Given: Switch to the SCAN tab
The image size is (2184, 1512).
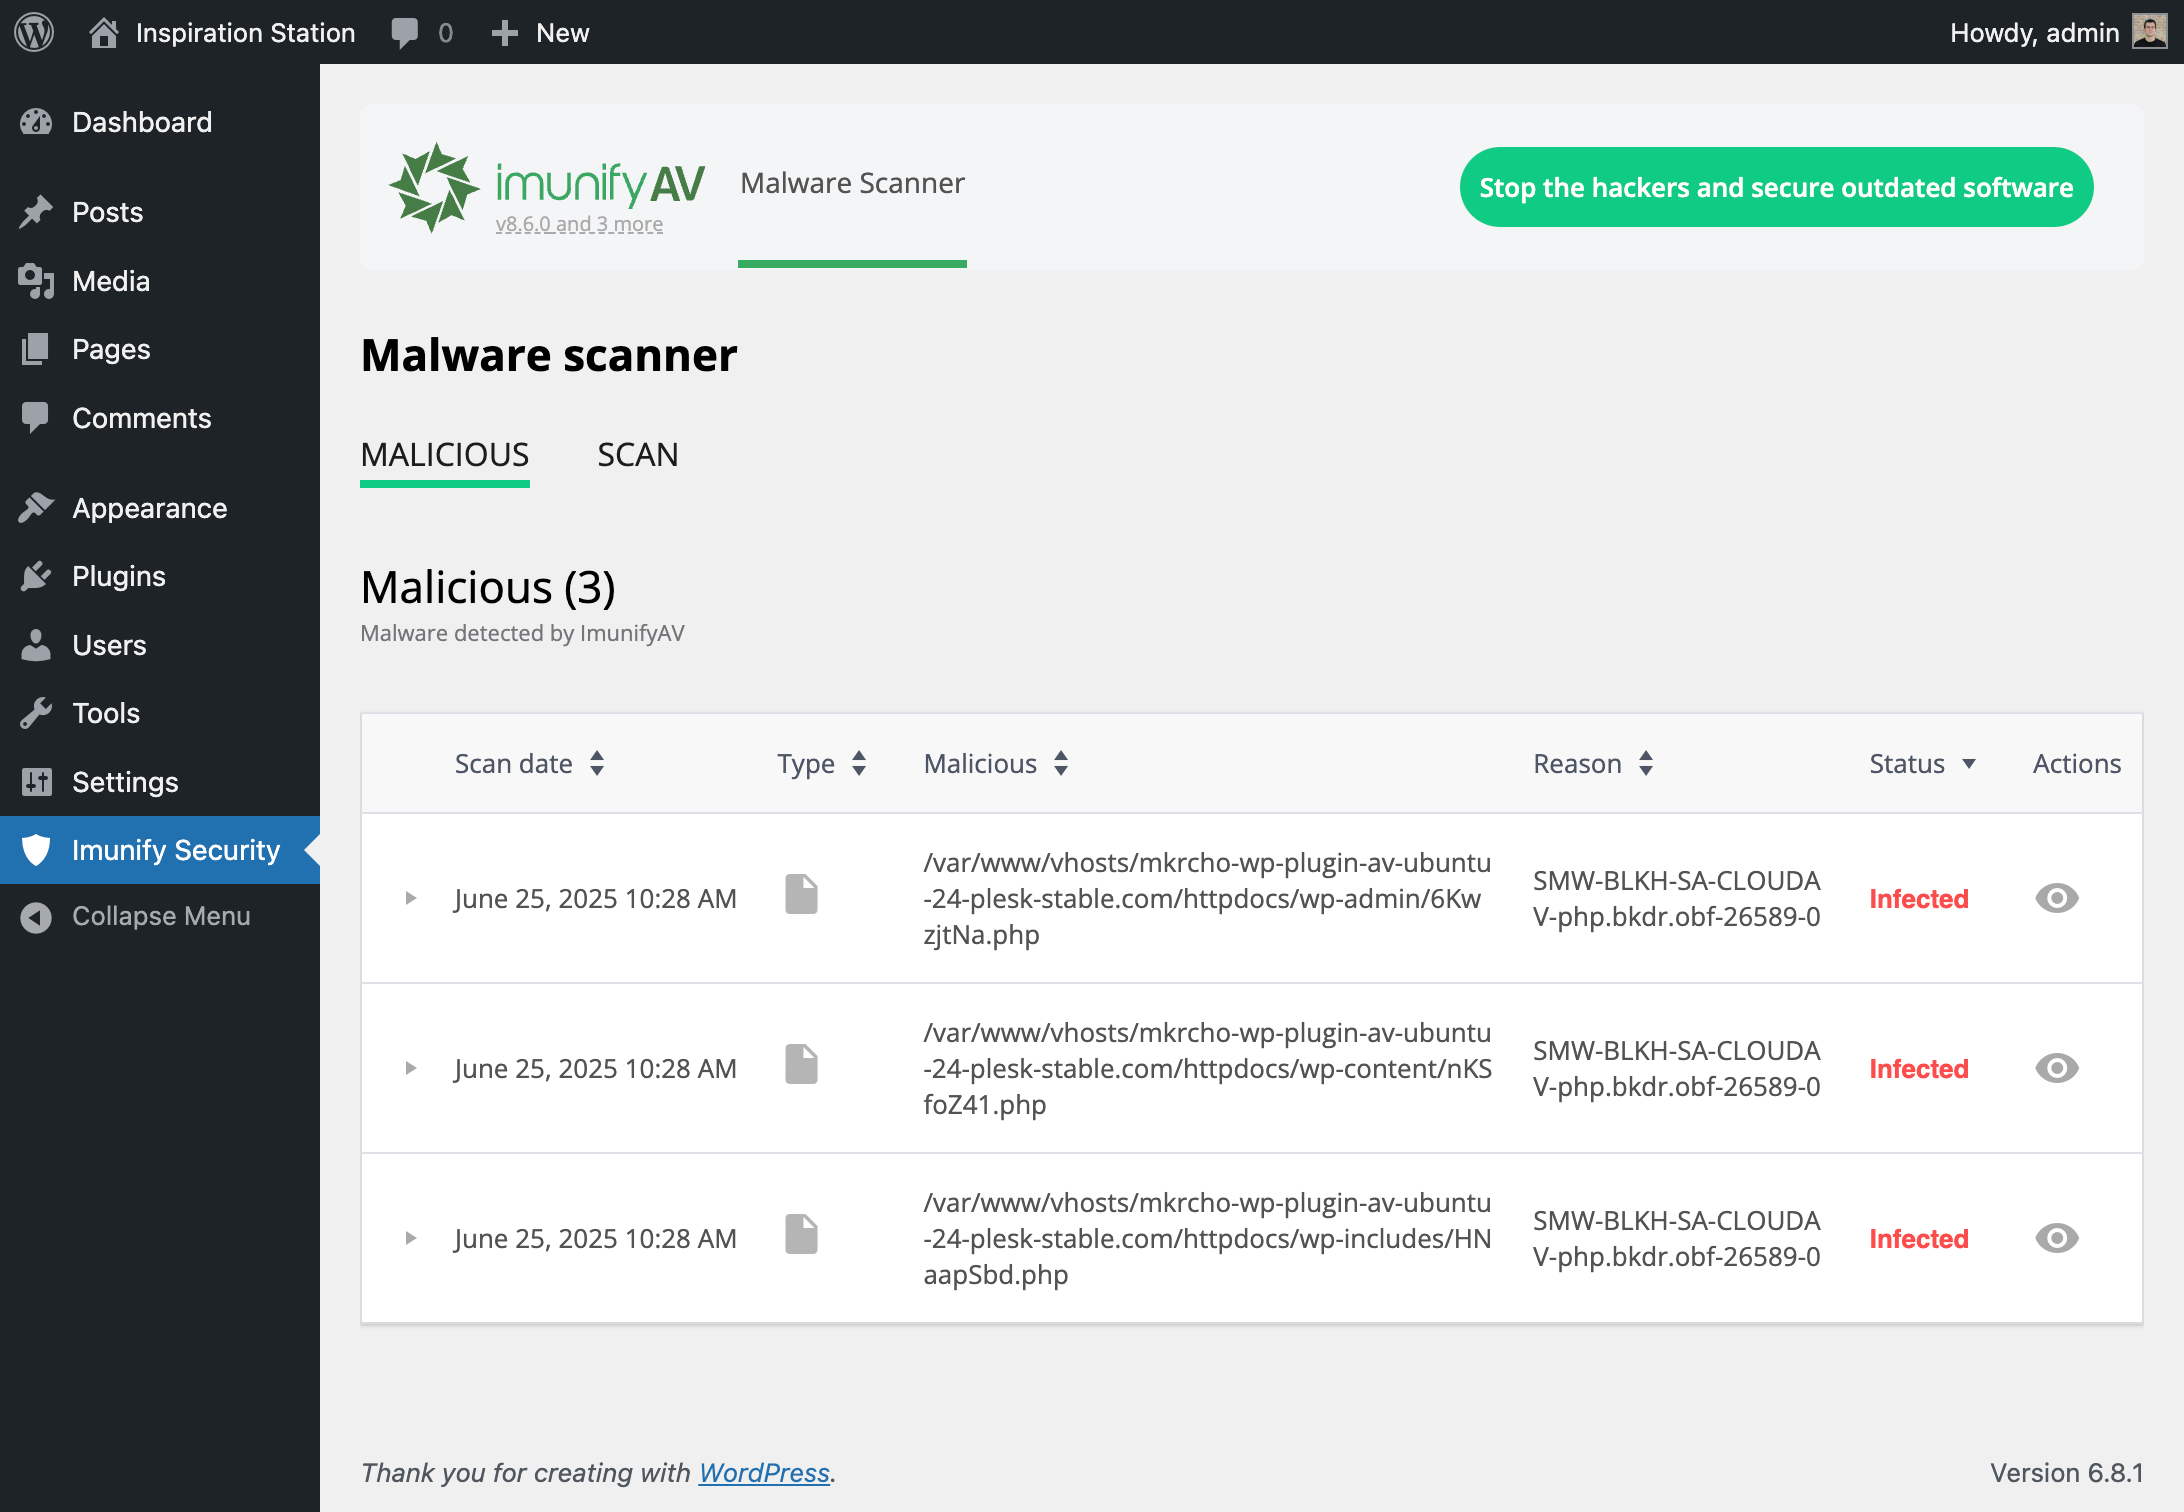Looking at the screenshot, I should tap(638, 455).
